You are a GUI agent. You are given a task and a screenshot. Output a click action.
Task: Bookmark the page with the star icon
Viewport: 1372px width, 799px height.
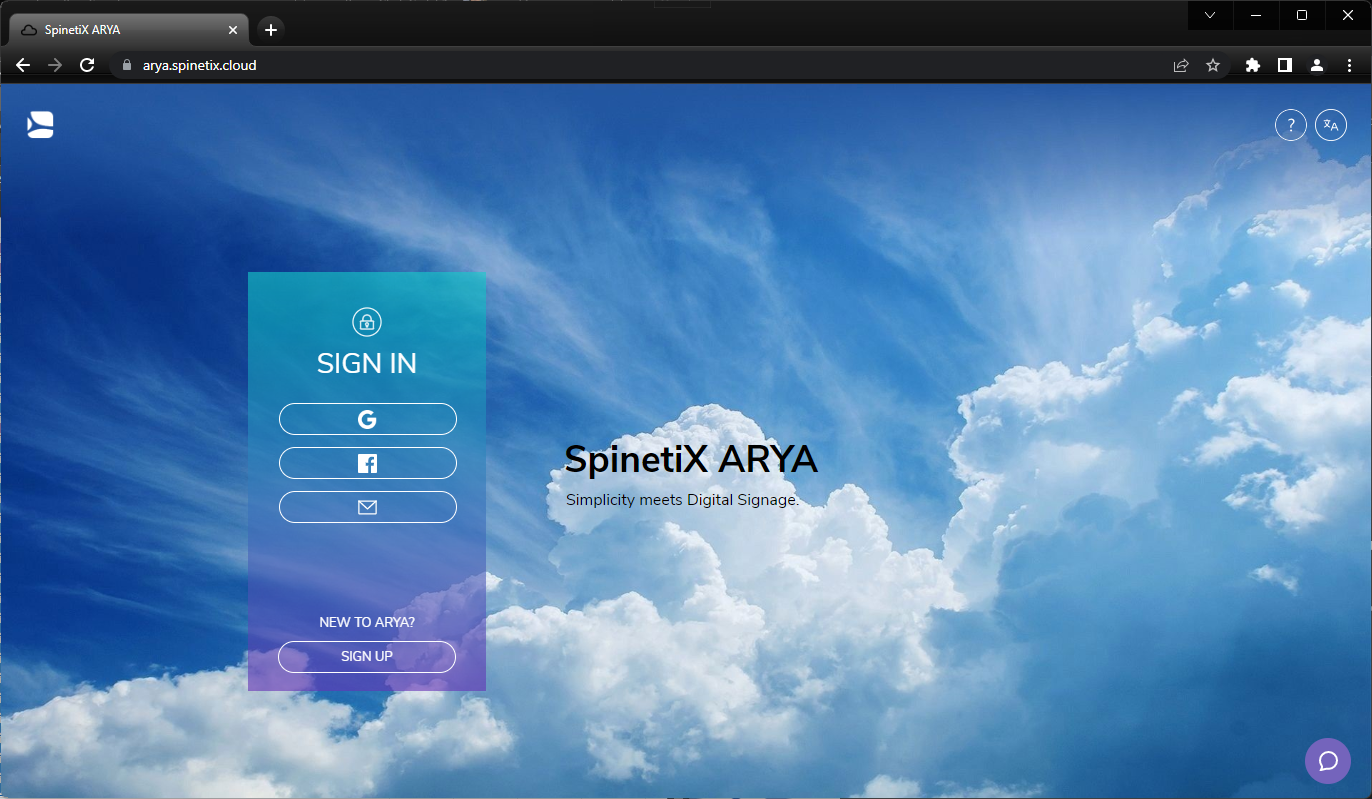(x=1213, y=65)
